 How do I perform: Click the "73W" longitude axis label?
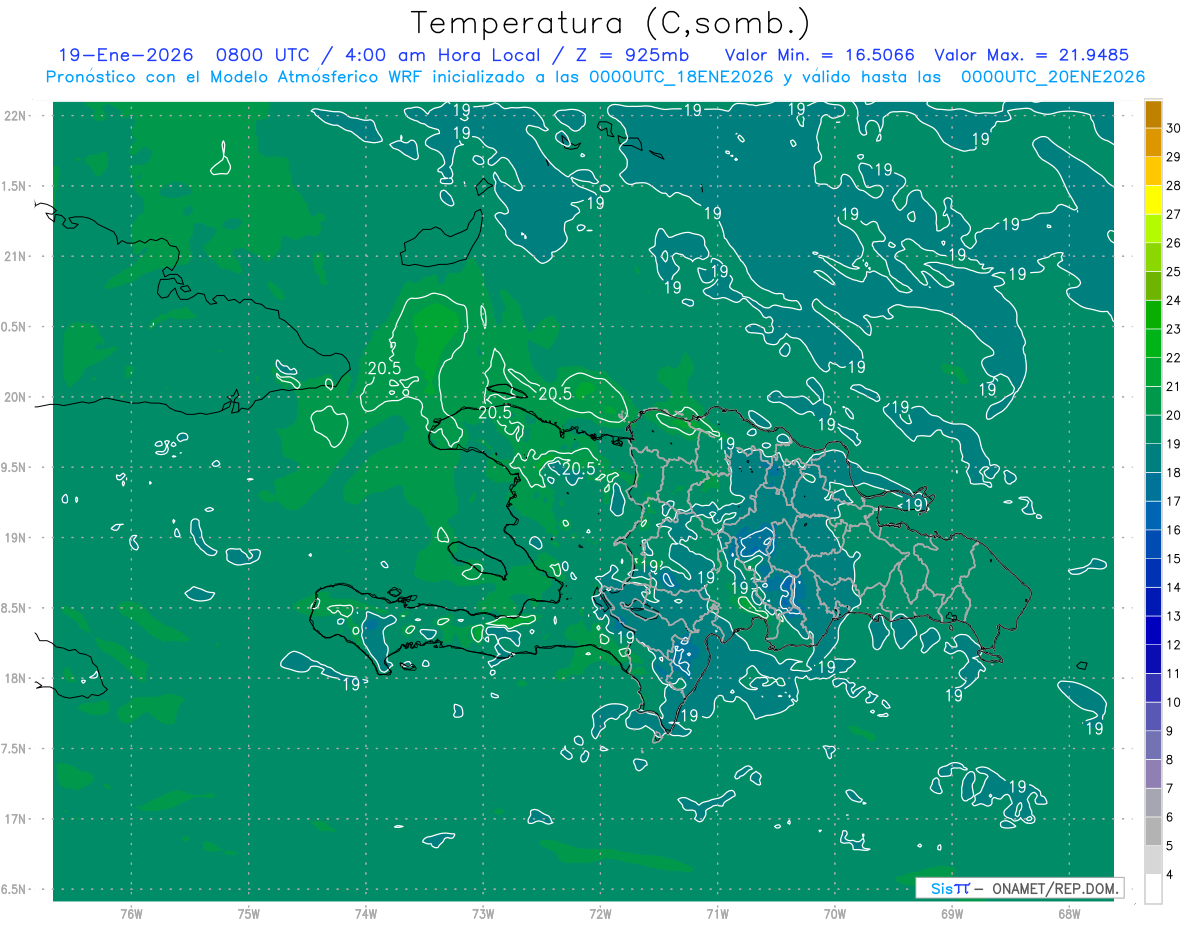[483, 914]
